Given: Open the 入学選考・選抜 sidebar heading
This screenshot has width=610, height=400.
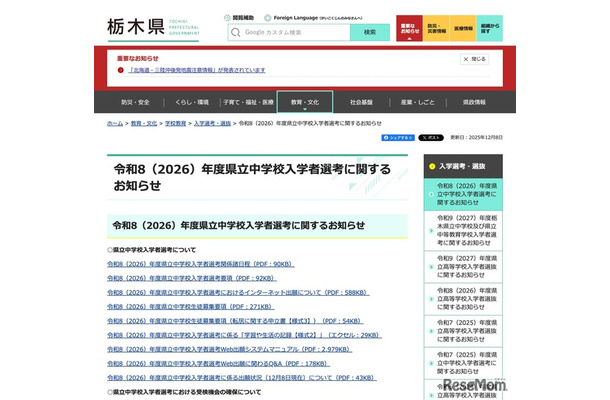Looking at the screenshot, I should tap(463, 167).
